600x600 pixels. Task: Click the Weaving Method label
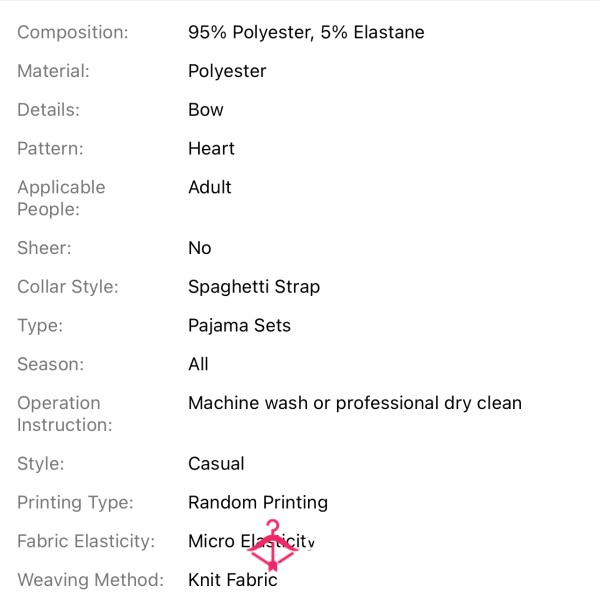pos(91,580)
